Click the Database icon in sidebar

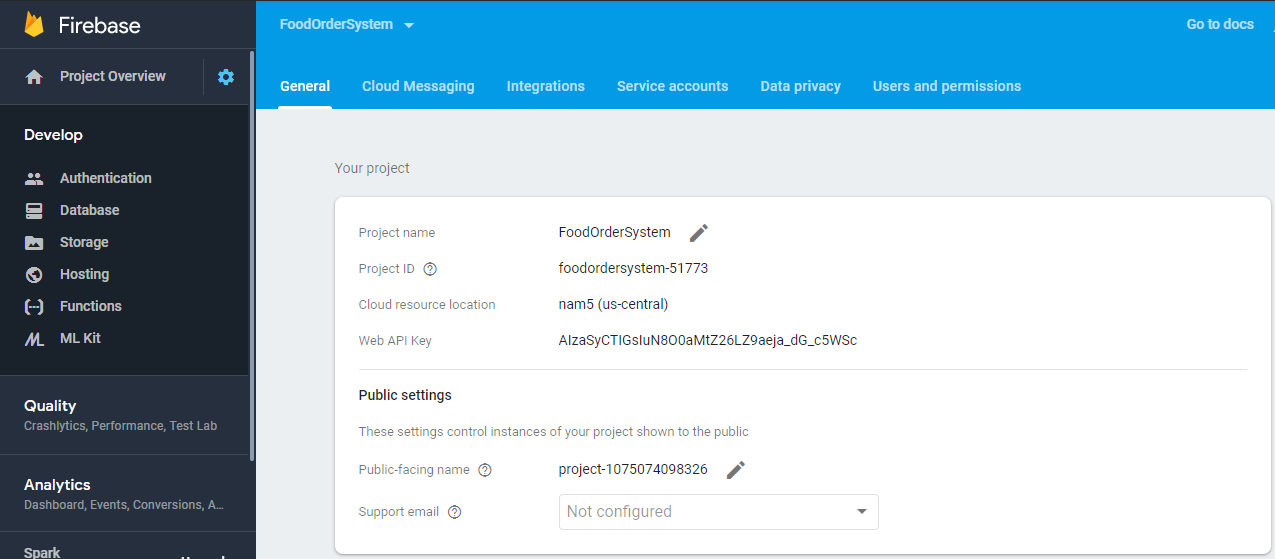(34, 211)
